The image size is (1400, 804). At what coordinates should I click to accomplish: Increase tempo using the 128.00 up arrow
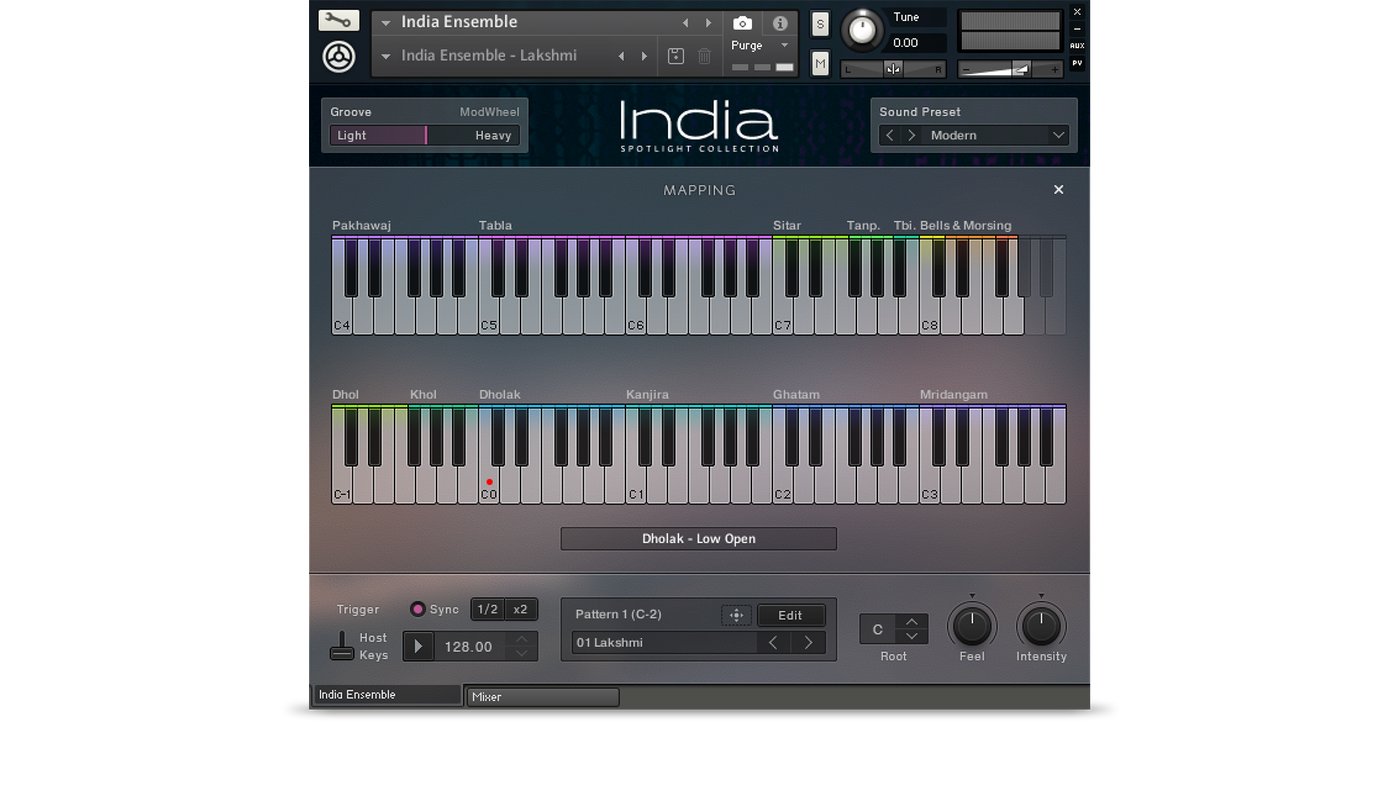(521, 640)
